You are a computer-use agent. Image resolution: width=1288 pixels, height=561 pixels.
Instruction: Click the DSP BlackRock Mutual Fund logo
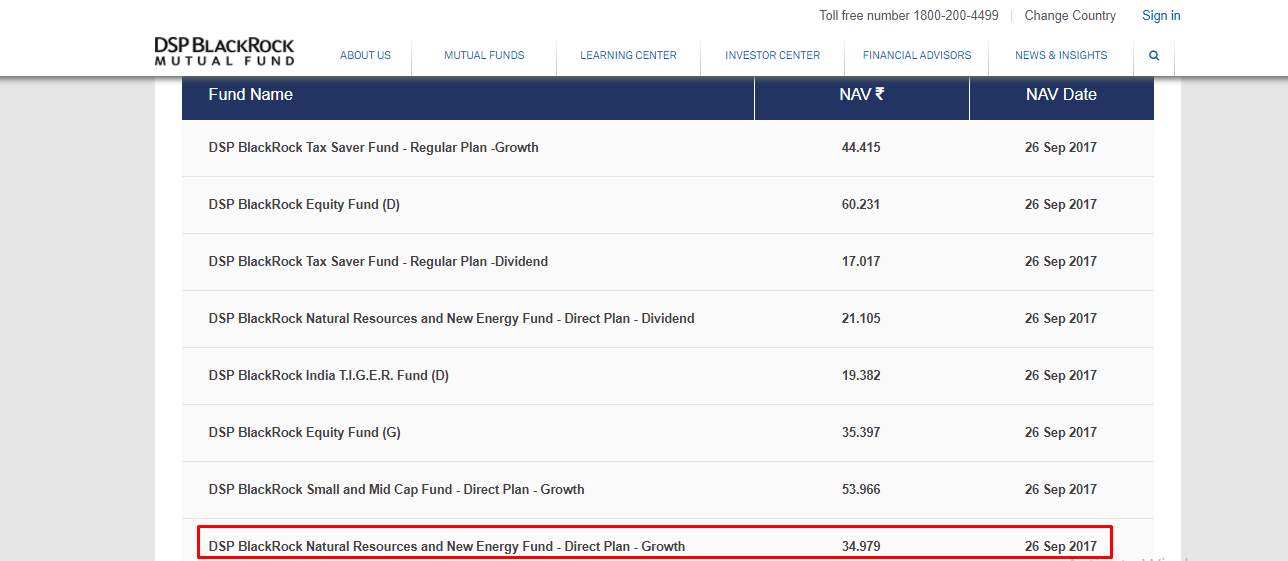[x=225, y=52]
